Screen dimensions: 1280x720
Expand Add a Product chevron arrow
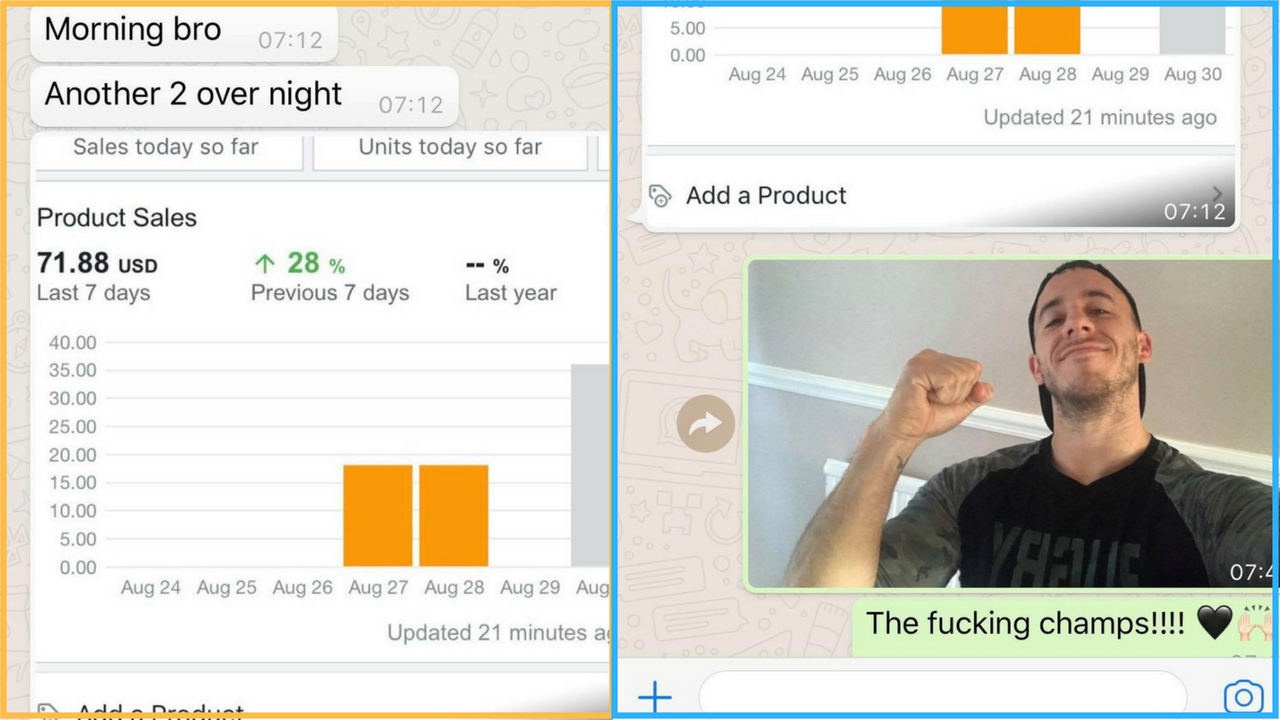1217,194
